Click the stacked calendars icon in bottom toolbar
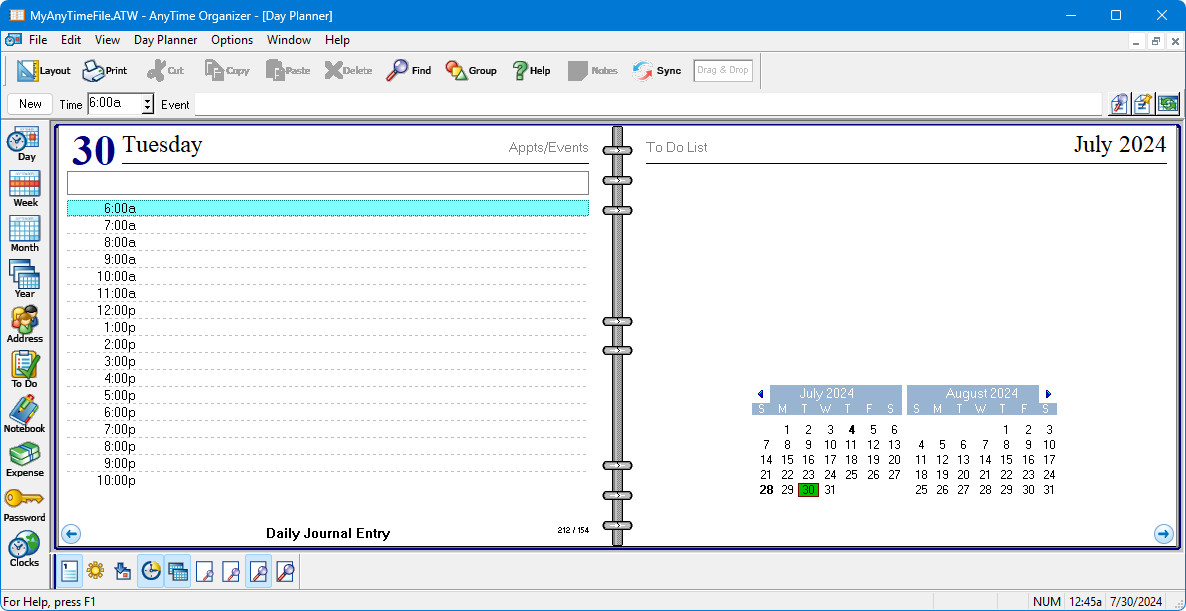 pyautogui.click(x=178, y=572)
